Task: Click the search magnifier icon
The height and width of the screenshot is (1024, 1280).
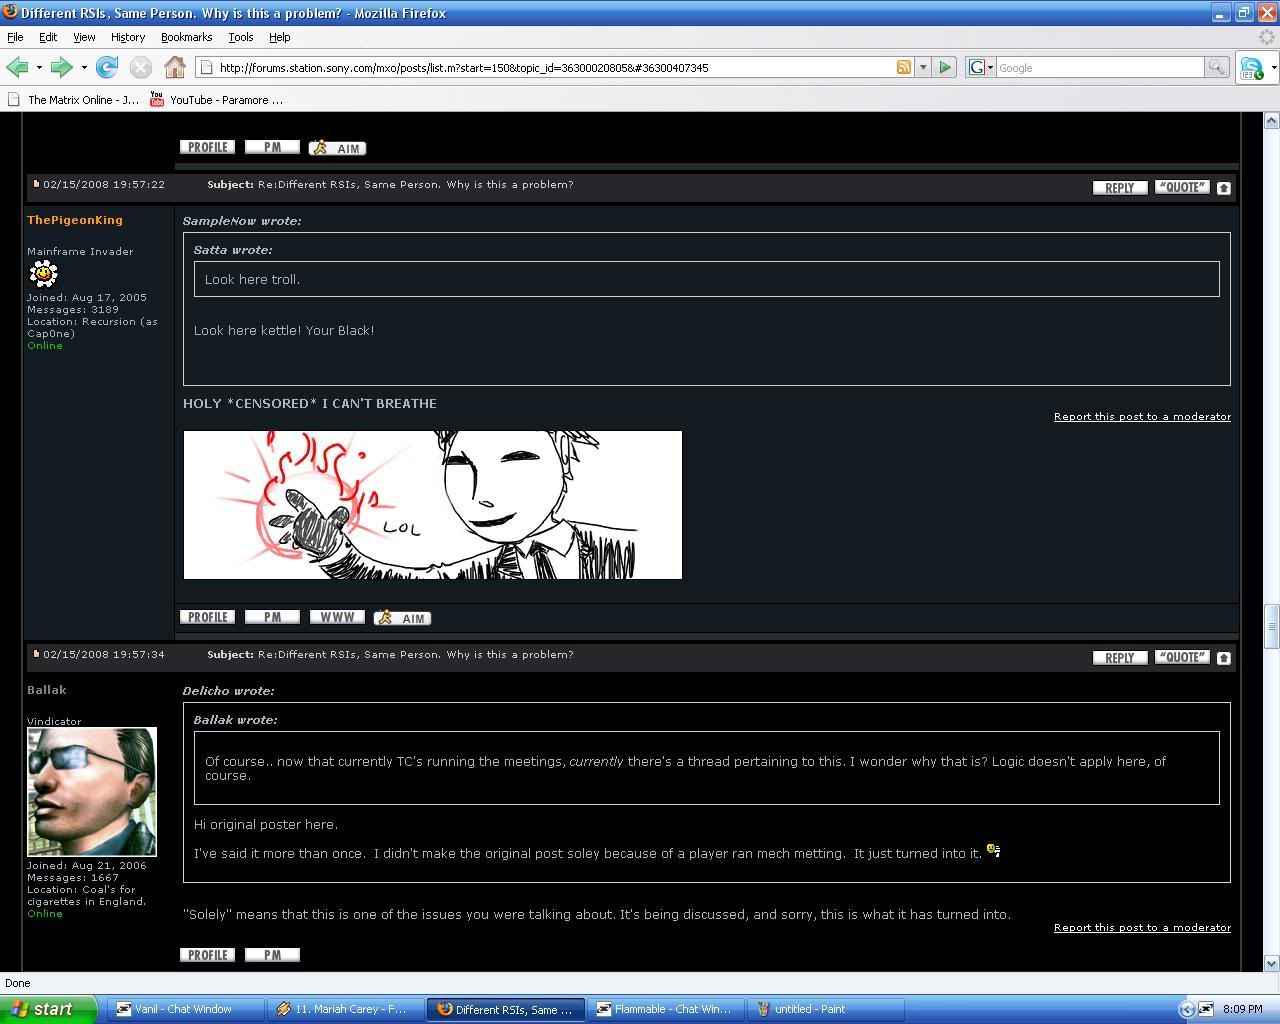Action: [1216, 67]
